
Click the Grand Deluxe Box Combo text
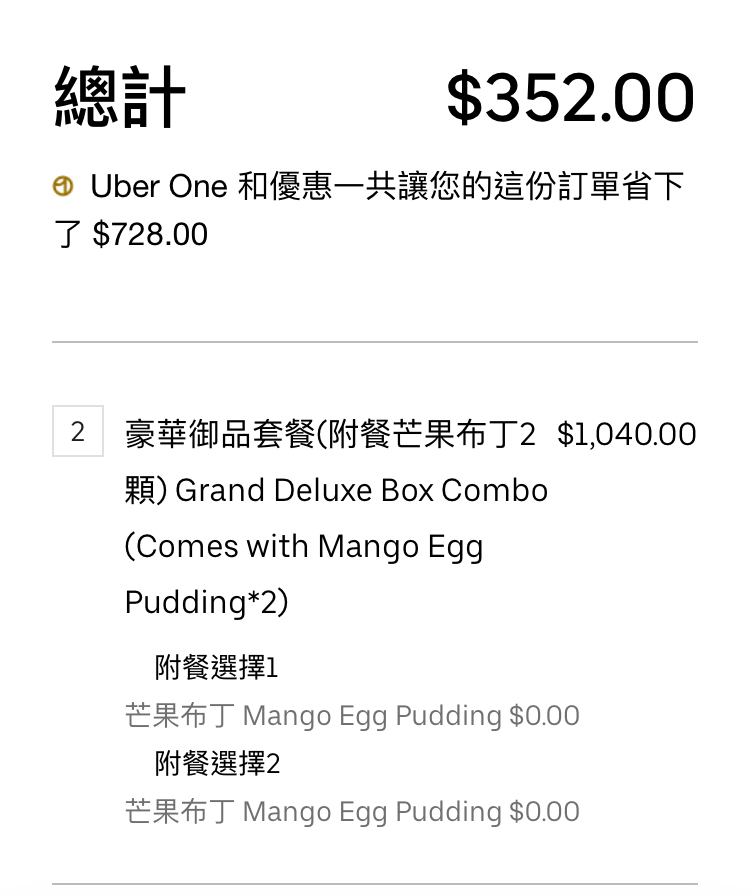[361, 491]
